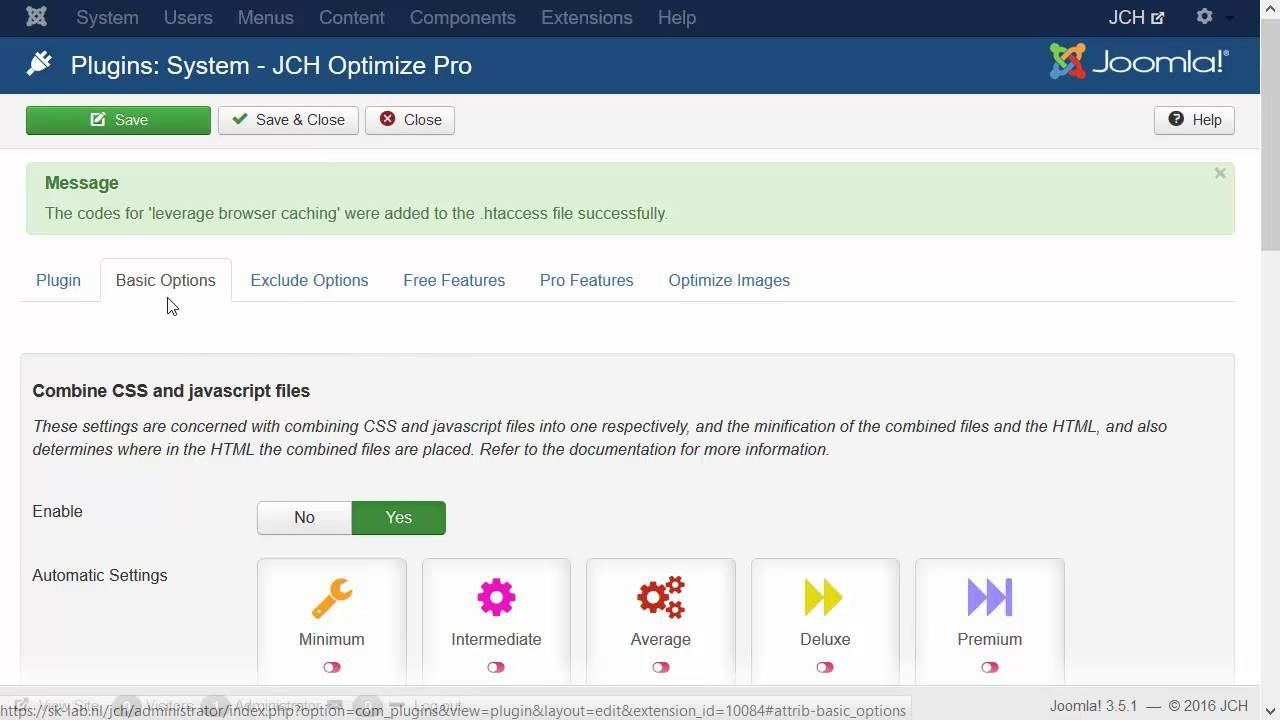Open the Help menu in the admin bar

pyautogui.click(x=677, y=17)
